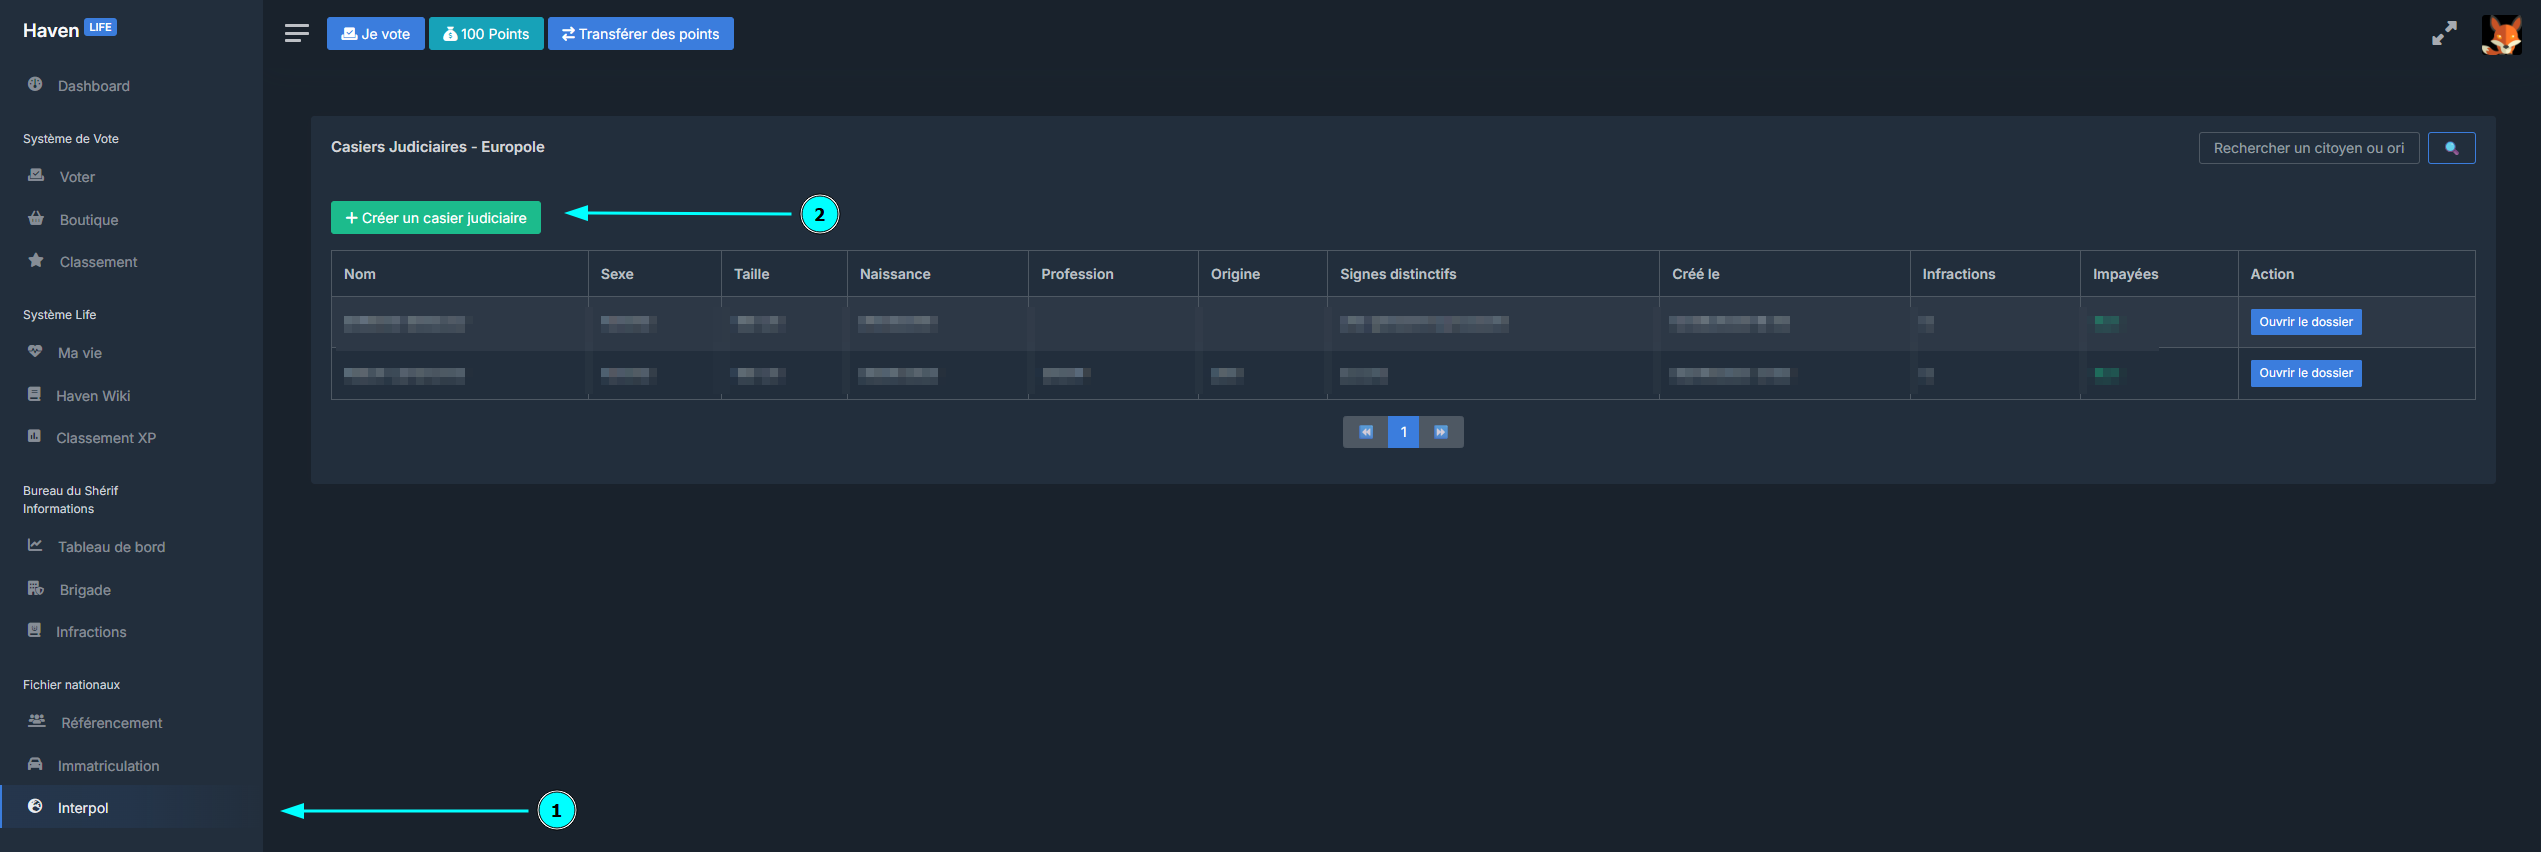Go to last page pagination arrow
The height and width of the screenshot is (852, 2541).
1441,432
